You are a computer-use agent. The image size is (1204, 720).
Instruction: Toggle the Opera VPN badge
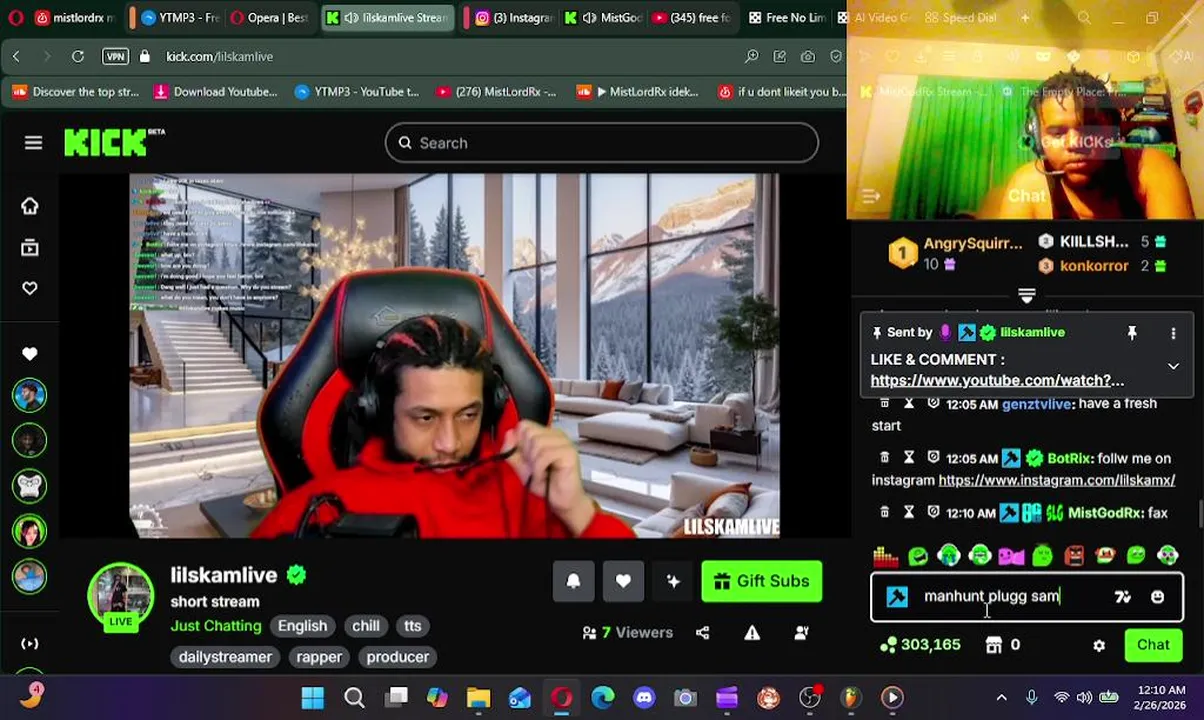point(115,57)
